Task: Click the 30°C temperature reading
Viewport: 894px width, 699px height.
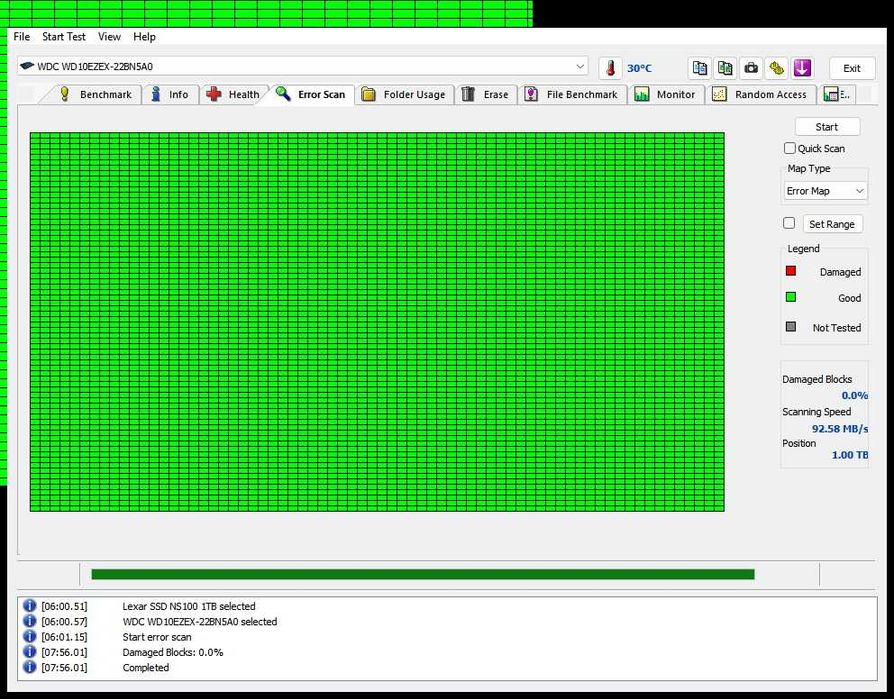Action: (639, 68)
